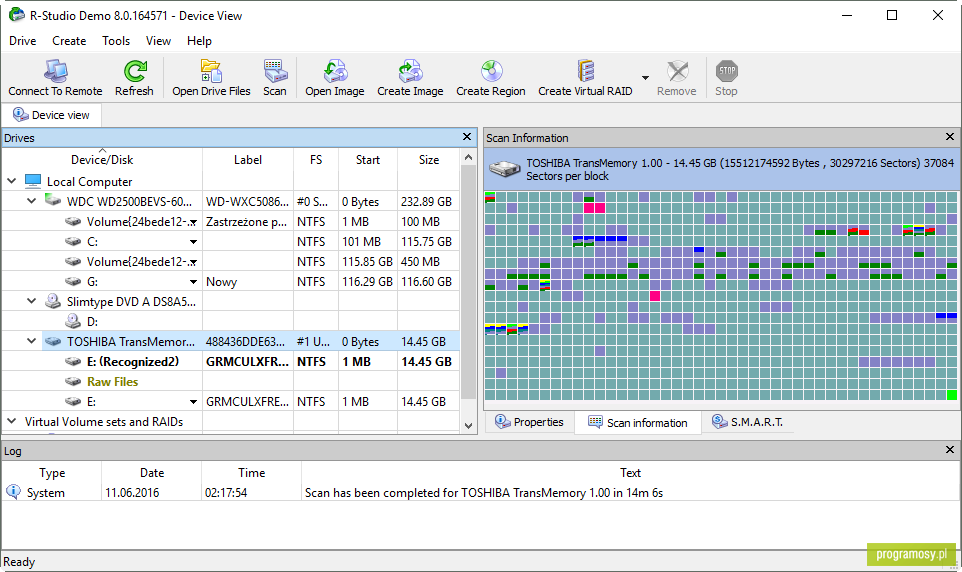Click the Zastrzeżone p... label cell
Viewport: 962px width, 572px height.
pos(247,222)
